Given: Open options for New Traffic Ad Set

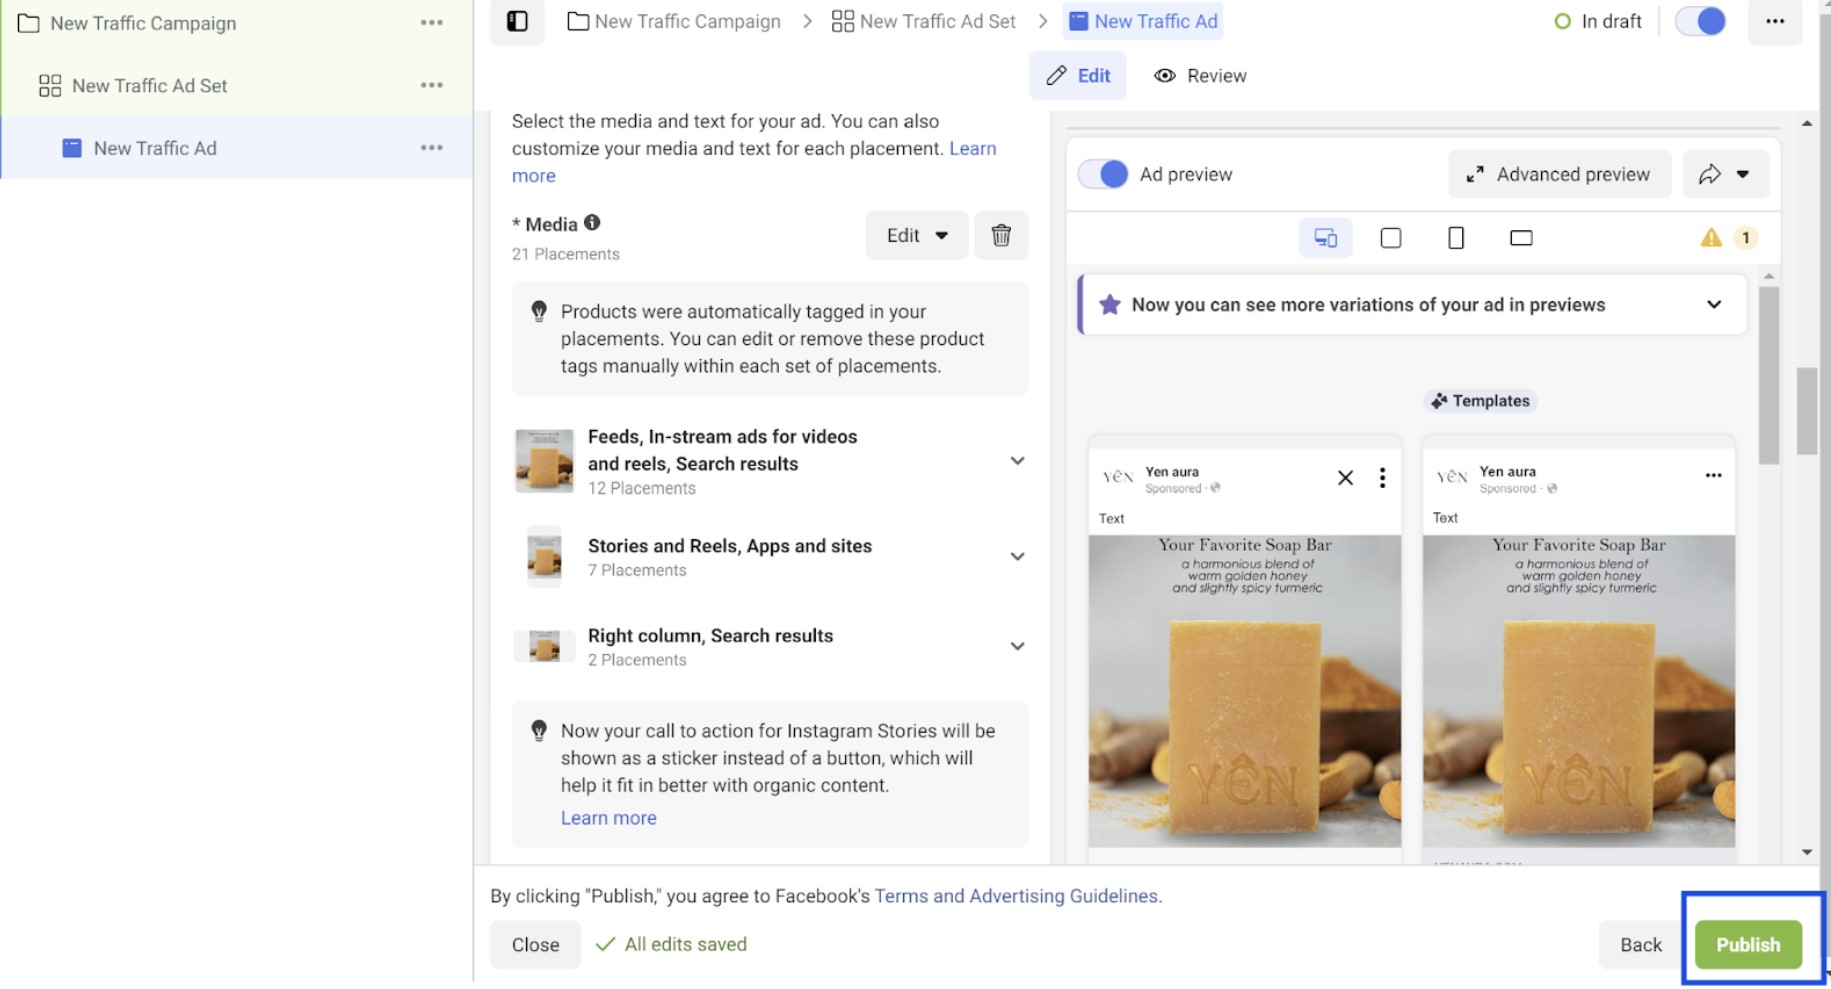Looking at the screenshot, I should 431,85.
